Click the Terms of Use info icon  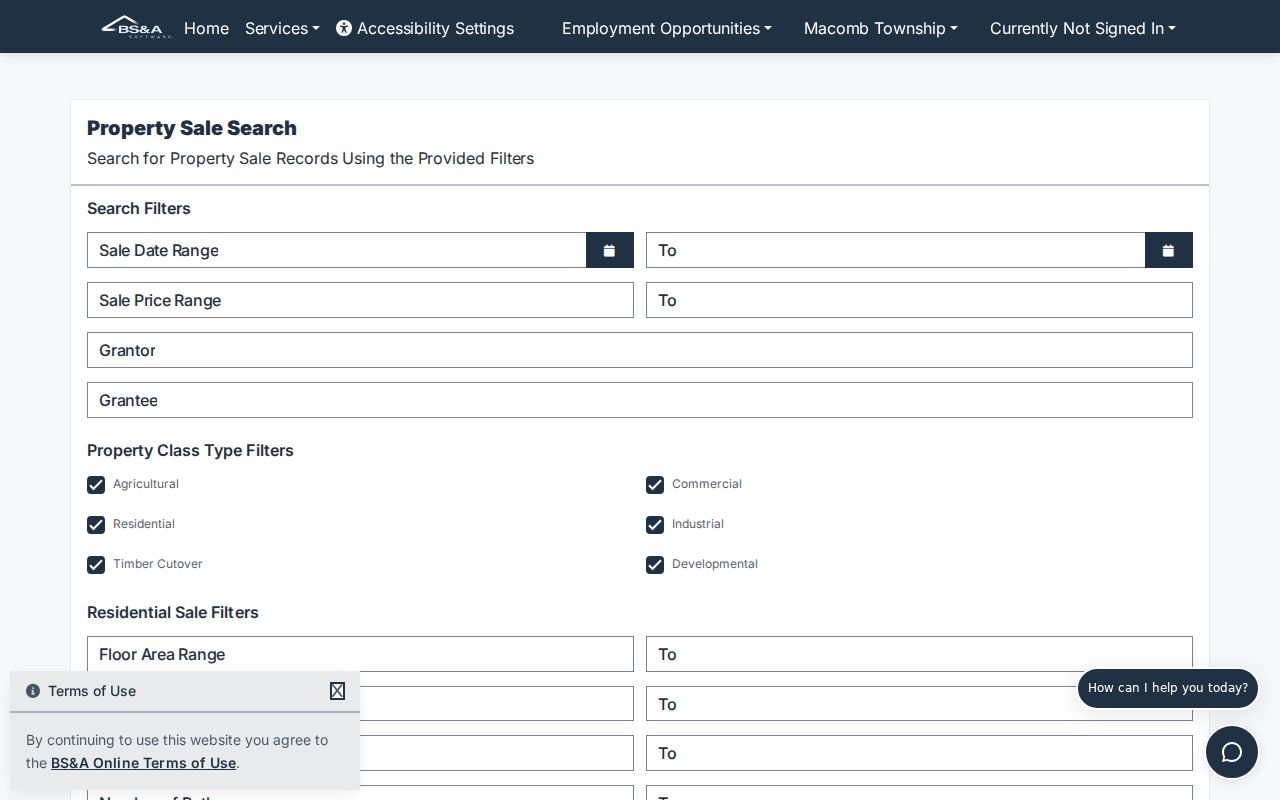coord(33,691)
